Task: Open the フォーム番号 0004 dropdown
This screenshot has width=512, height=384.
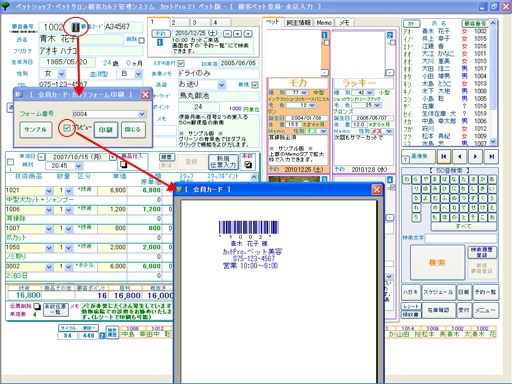Action: click(142, 114)
